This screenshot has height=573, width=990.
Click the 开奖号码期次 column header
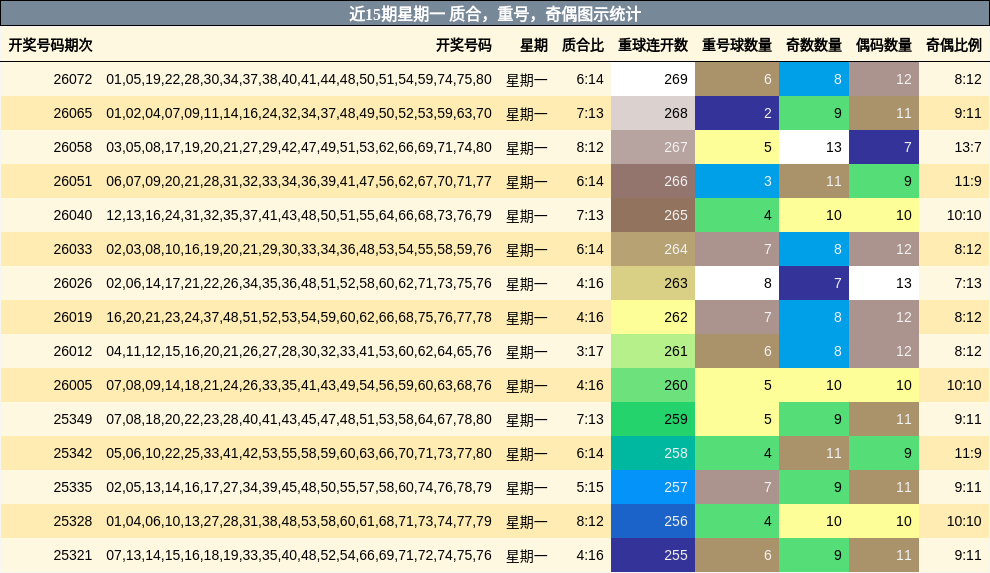[x=51, y=45]
